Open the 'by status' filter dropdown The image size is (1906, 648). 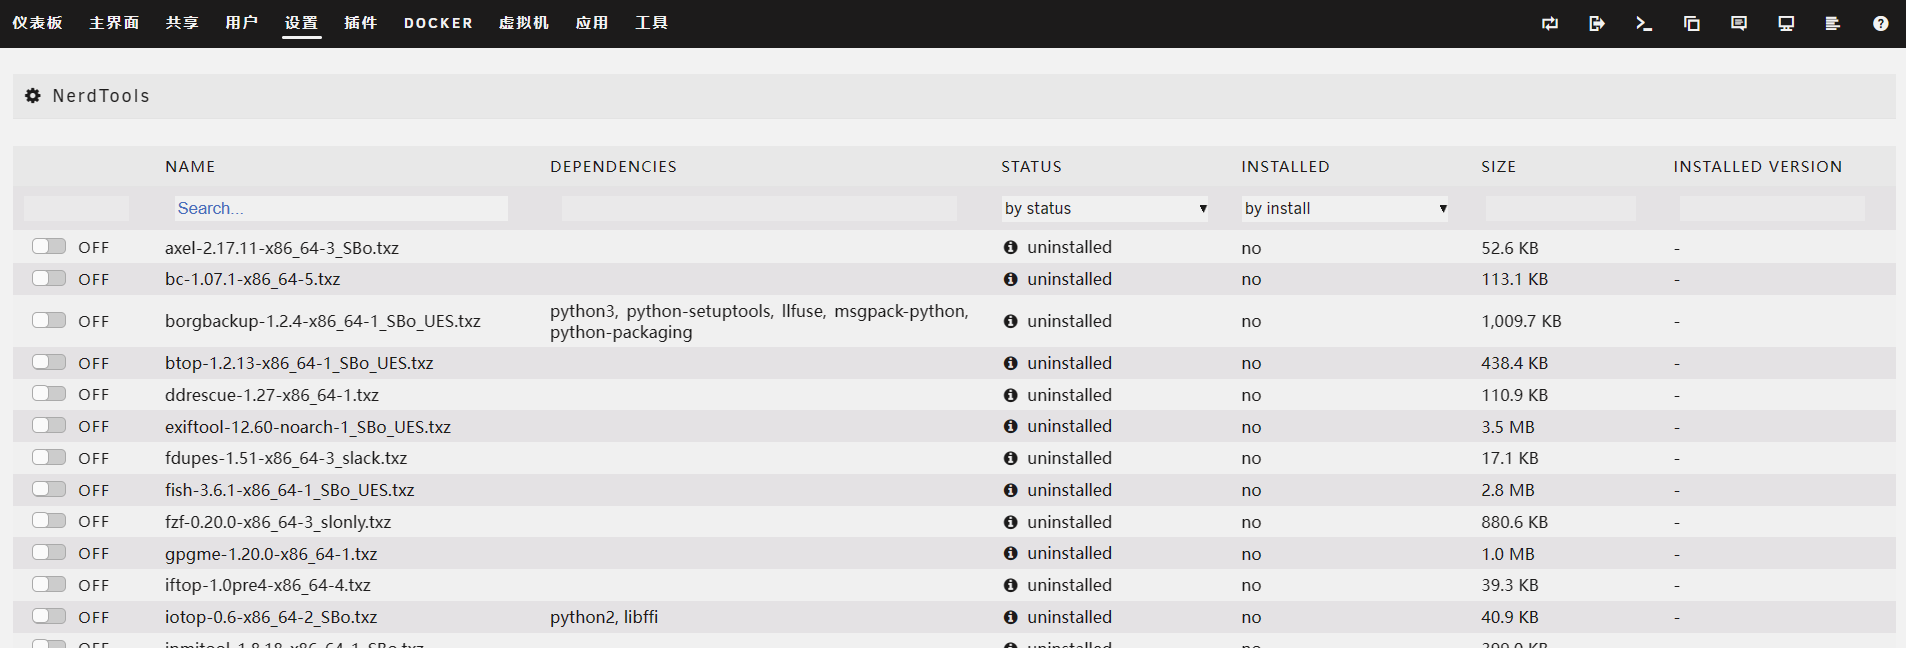[x=1105, y=208]
